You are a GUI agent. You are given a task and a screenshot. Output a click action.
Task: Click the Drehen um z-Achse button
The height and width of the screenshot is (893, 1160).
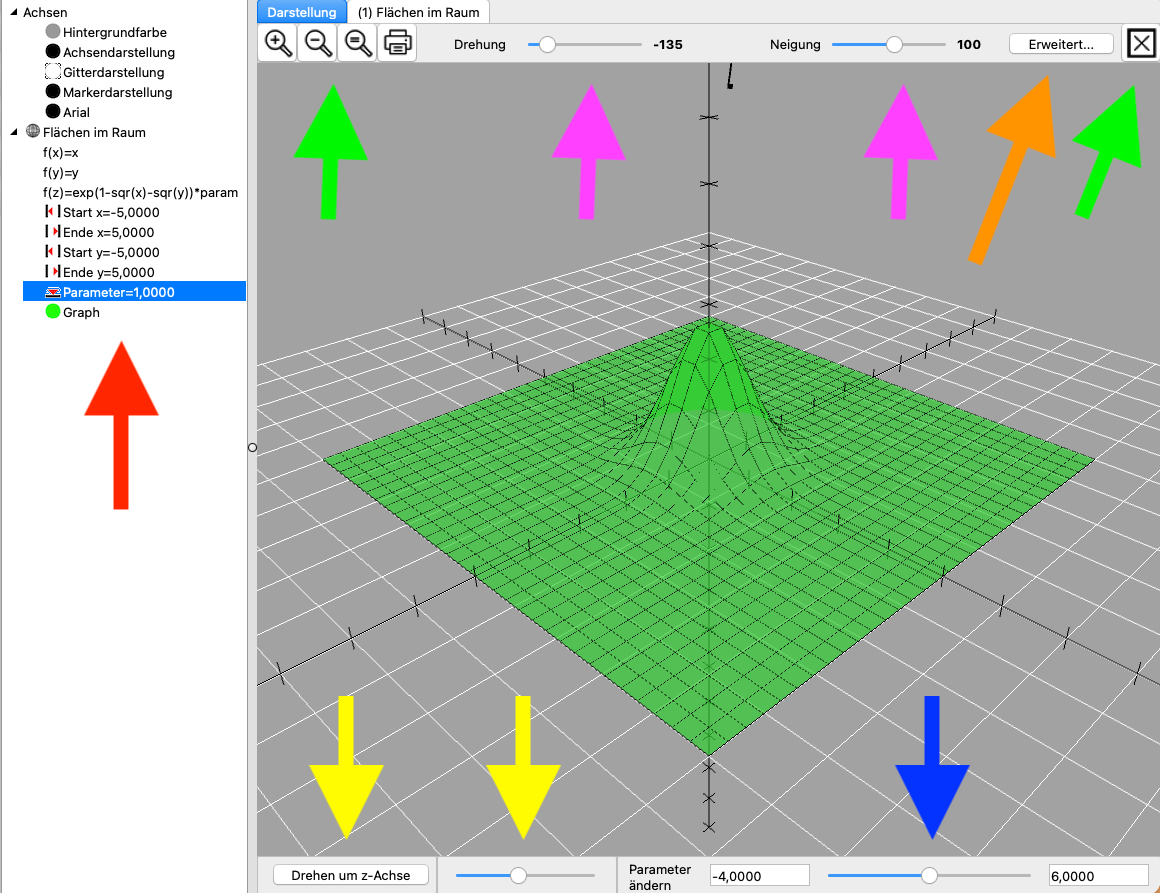point(351,875)
